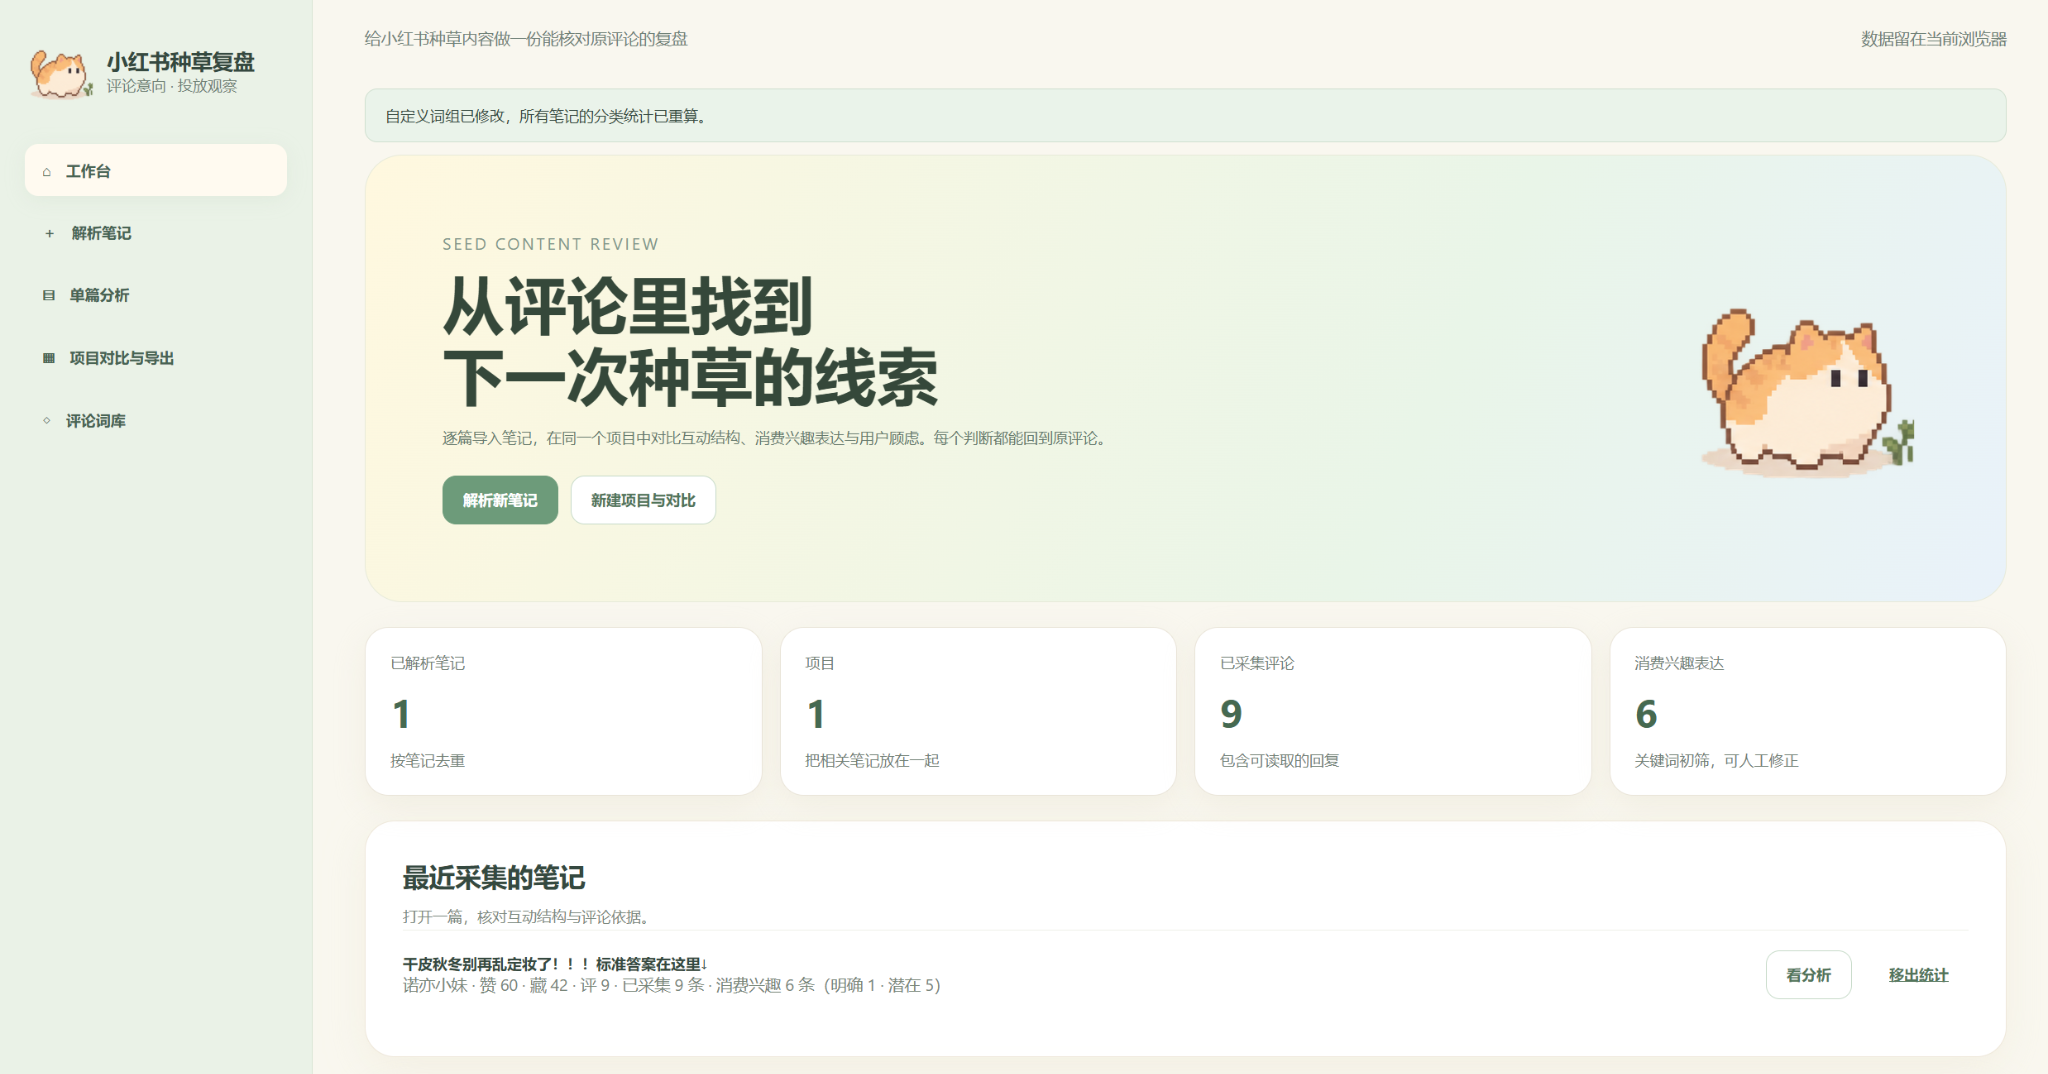Click the 从评论里找到下一次种草的线索 headline

coord(690,342)
